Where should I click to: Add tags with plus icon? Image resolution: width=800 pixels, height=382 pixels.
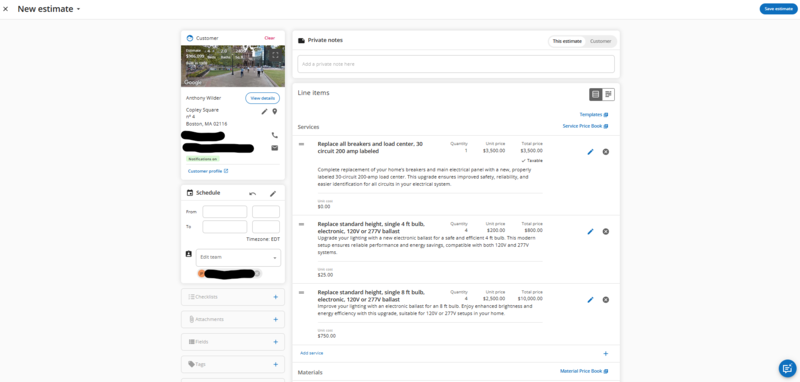(x=276, y=364)
